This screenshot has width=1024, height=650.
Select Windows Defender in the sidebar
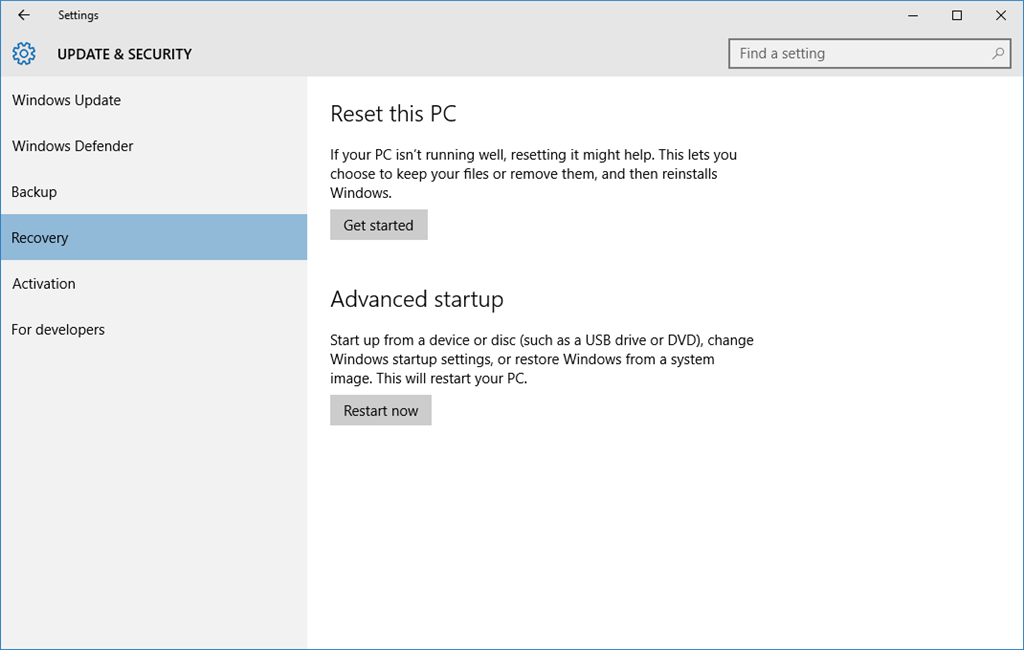153,146
